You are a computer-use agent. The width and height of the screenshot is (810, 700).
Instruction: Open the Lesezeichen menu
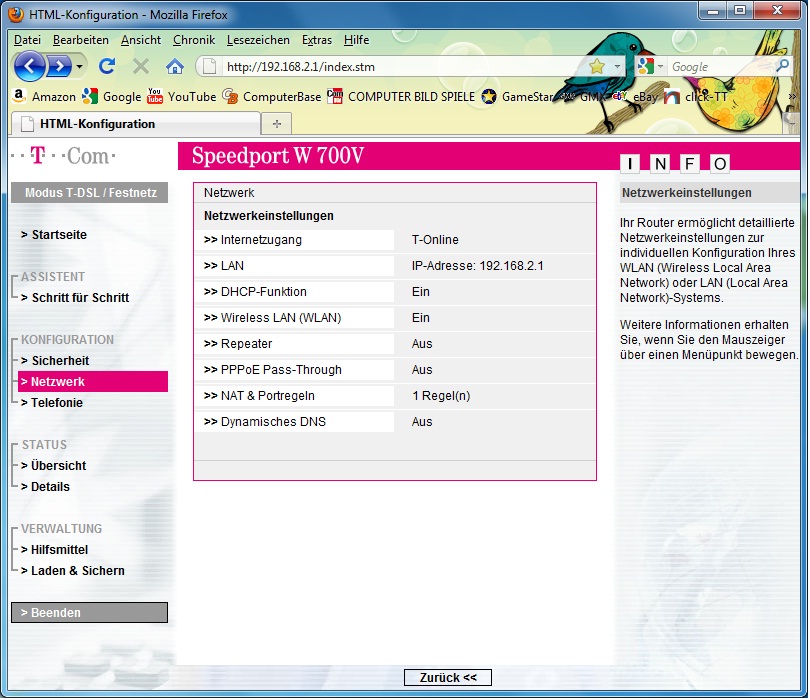[x=258, y=40]
